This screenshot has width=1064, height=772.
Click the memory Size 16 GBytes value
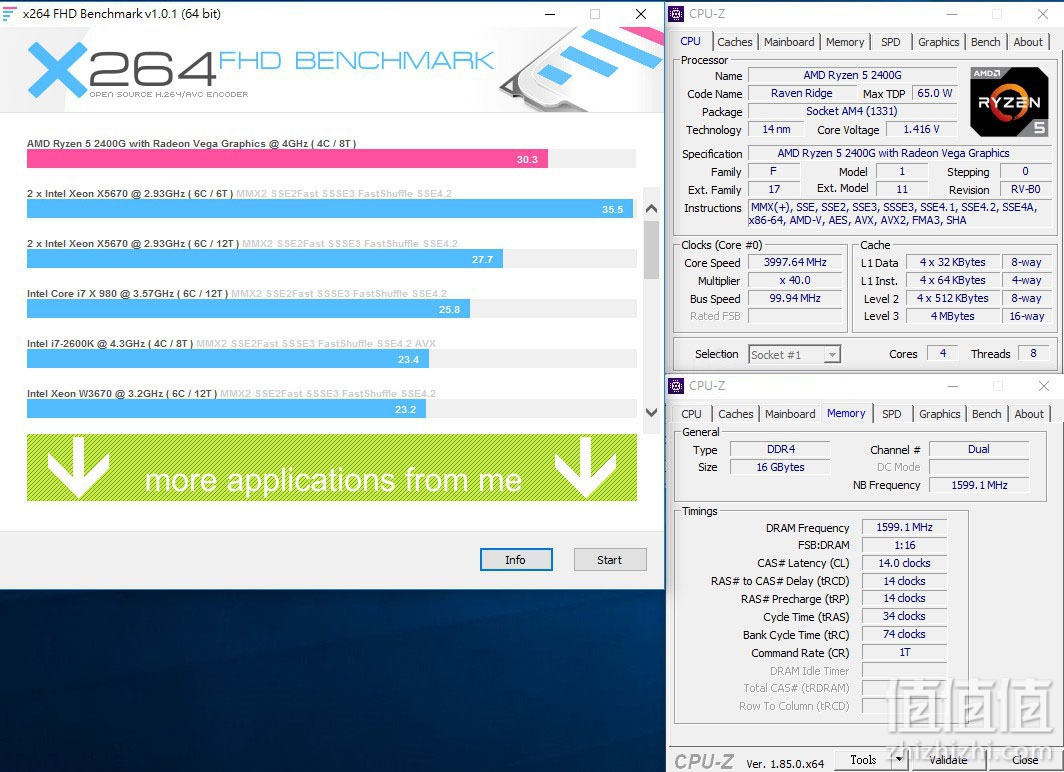click(780, 467)
